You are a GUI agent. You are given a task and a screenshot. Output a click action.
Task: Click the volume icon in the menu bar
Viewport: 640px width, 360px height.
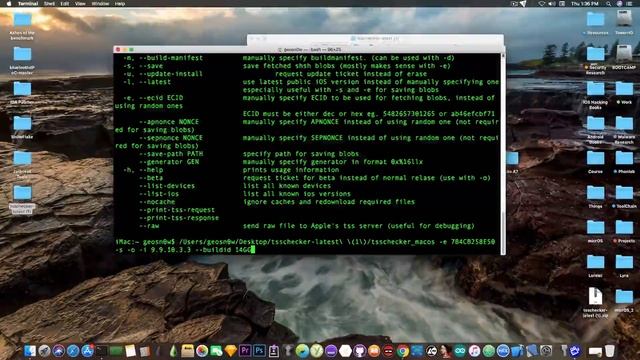point(551,4)
